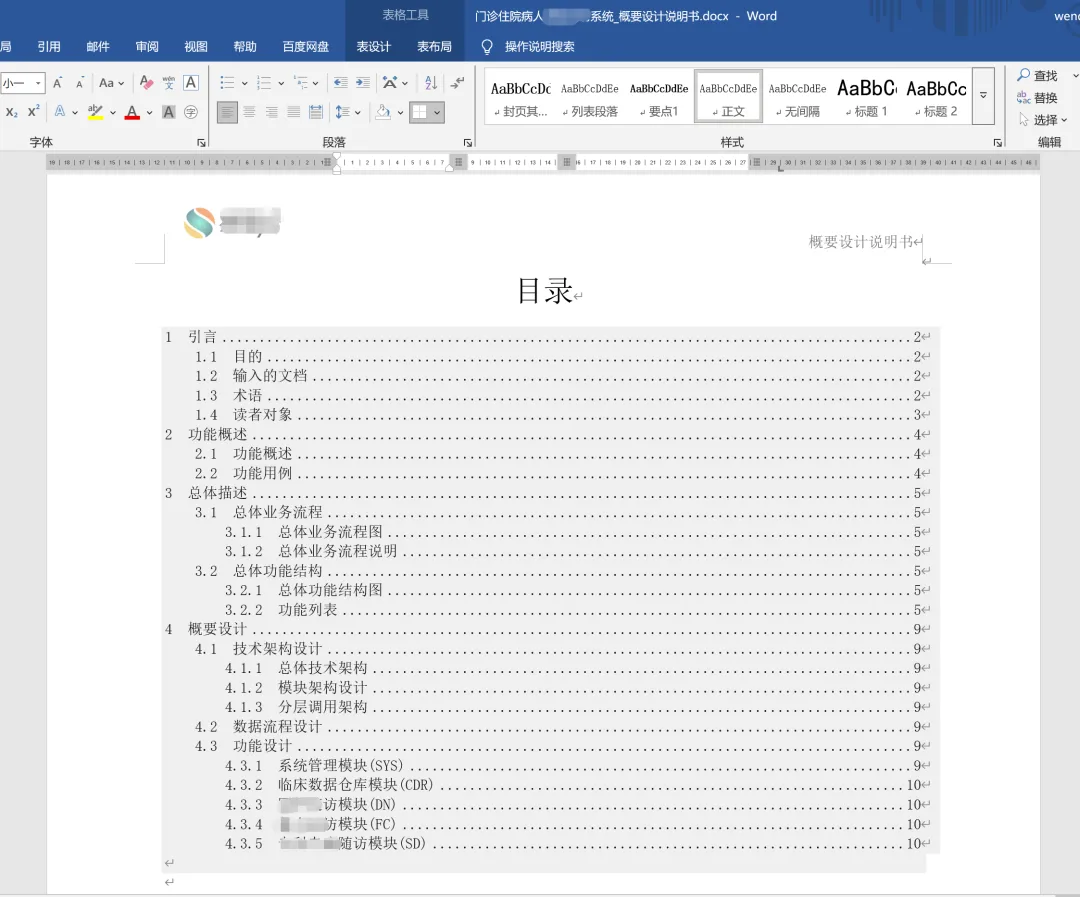Apply red font color

132,112
